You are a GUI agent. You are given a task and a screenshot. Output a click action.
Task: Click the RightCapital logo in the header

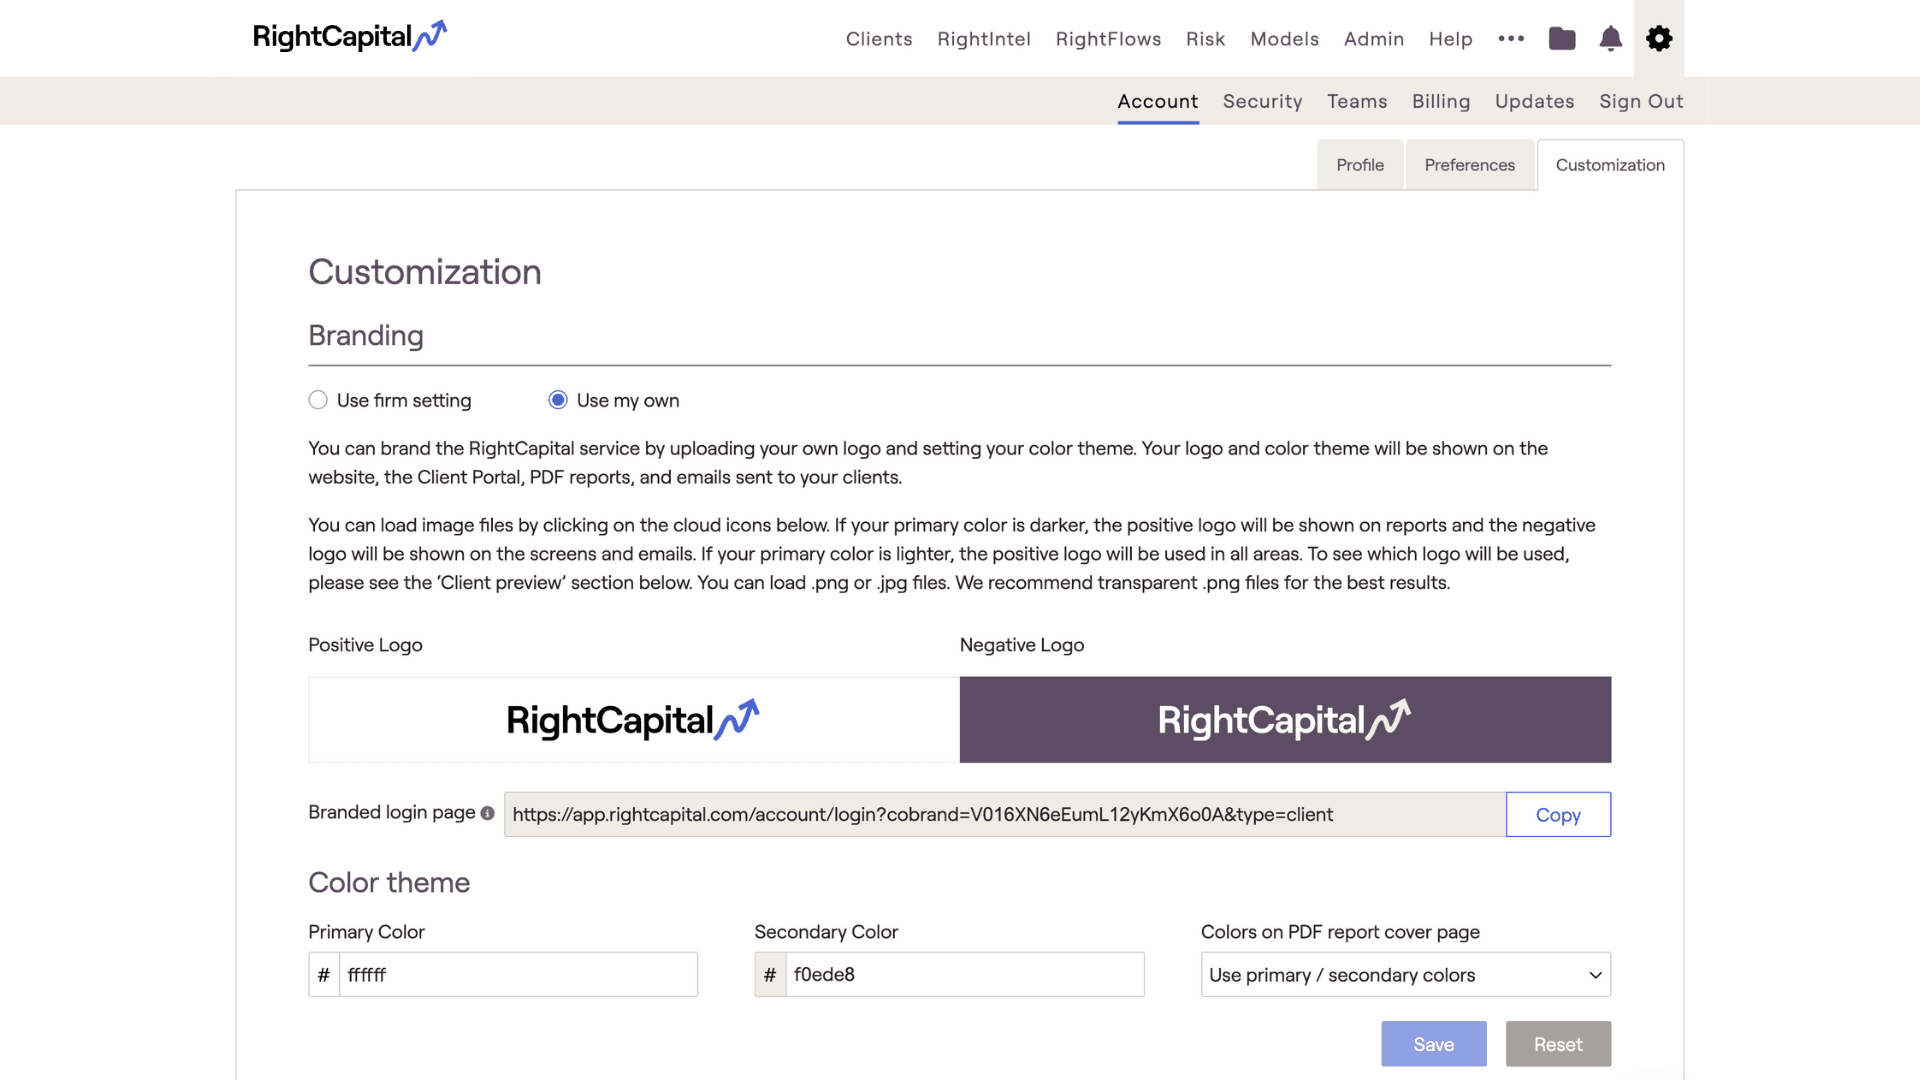[349, 37]
